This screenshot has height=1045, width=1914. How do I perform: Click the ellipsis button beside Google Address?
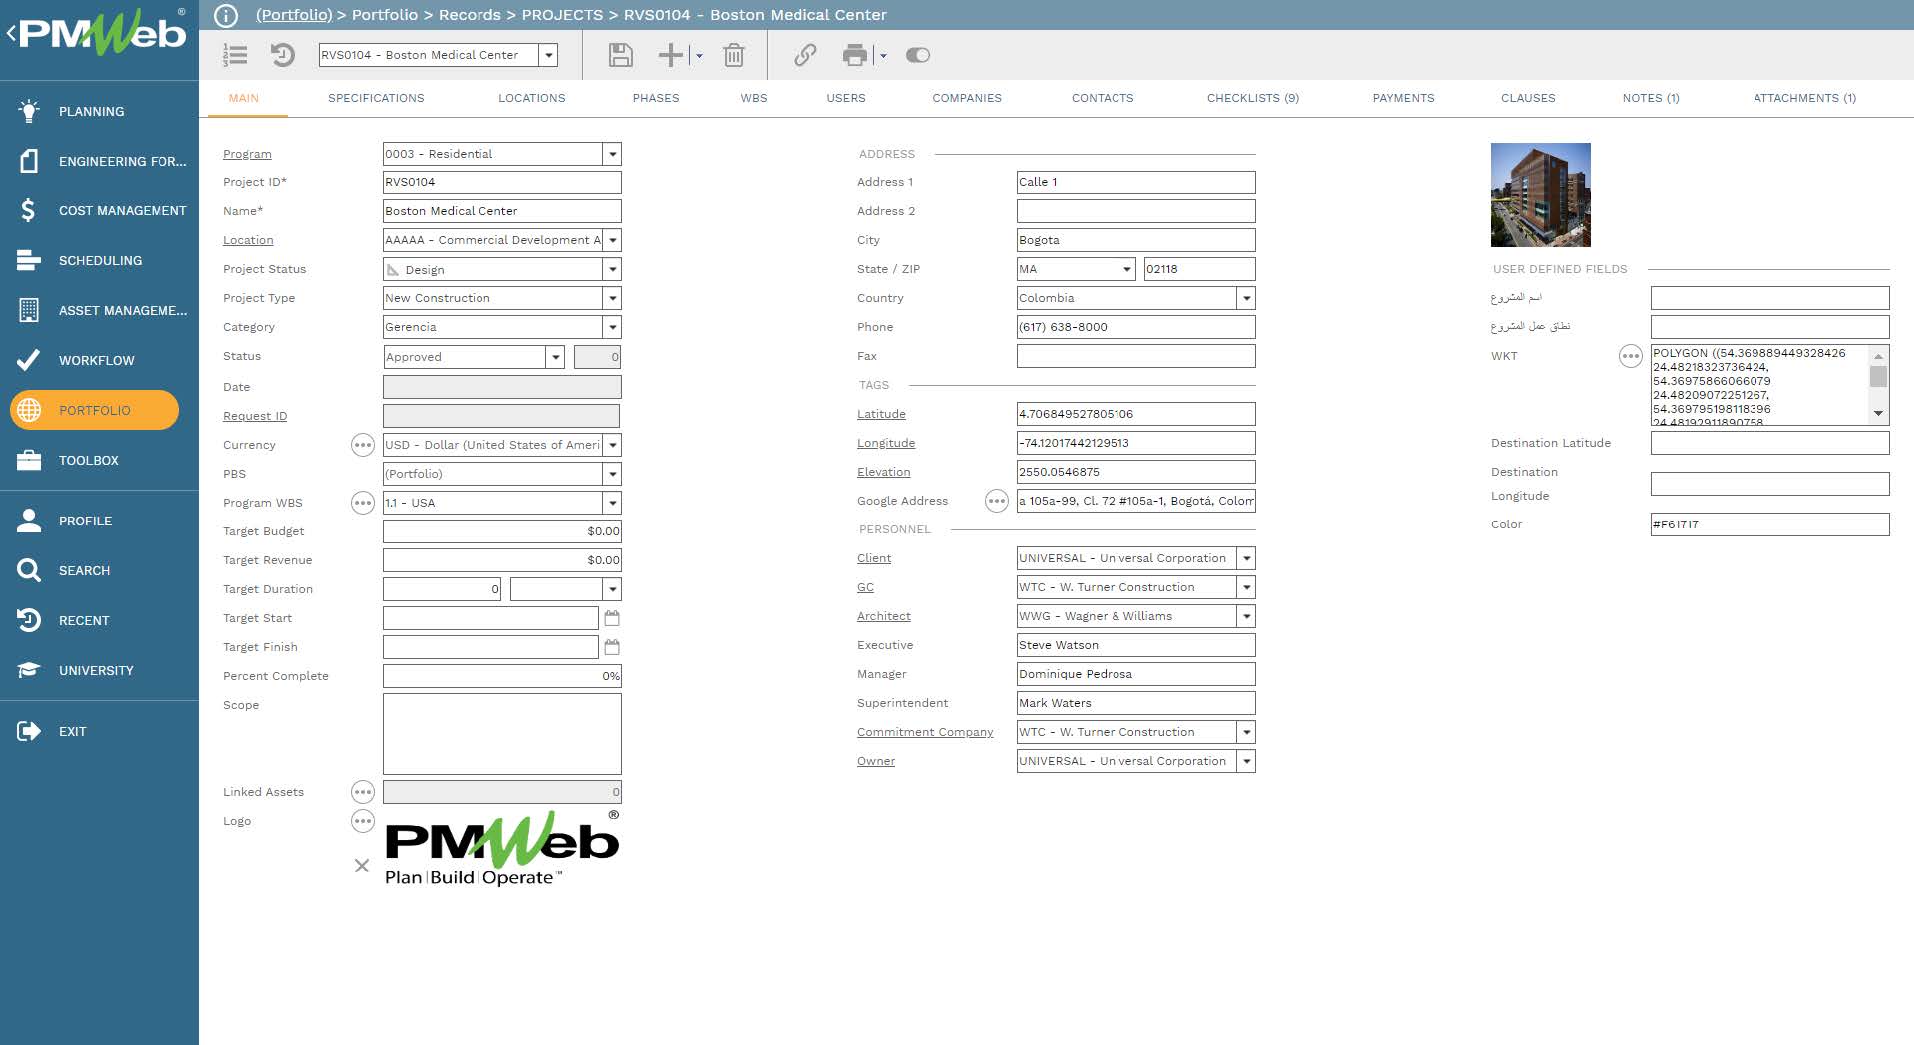[996, 502]
